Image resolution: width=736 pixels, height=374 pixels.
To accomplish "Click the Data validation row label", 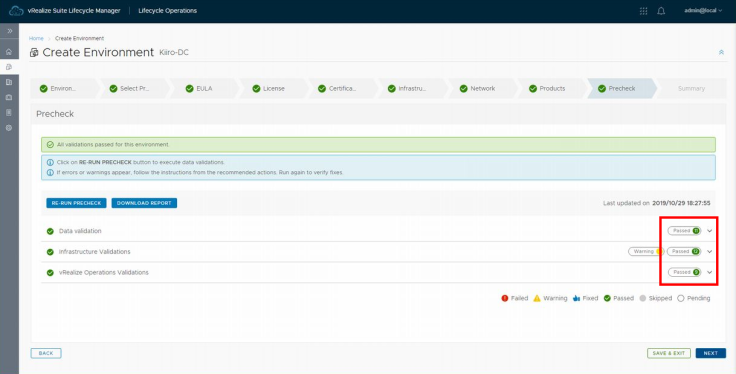I will tap(80, 231).
